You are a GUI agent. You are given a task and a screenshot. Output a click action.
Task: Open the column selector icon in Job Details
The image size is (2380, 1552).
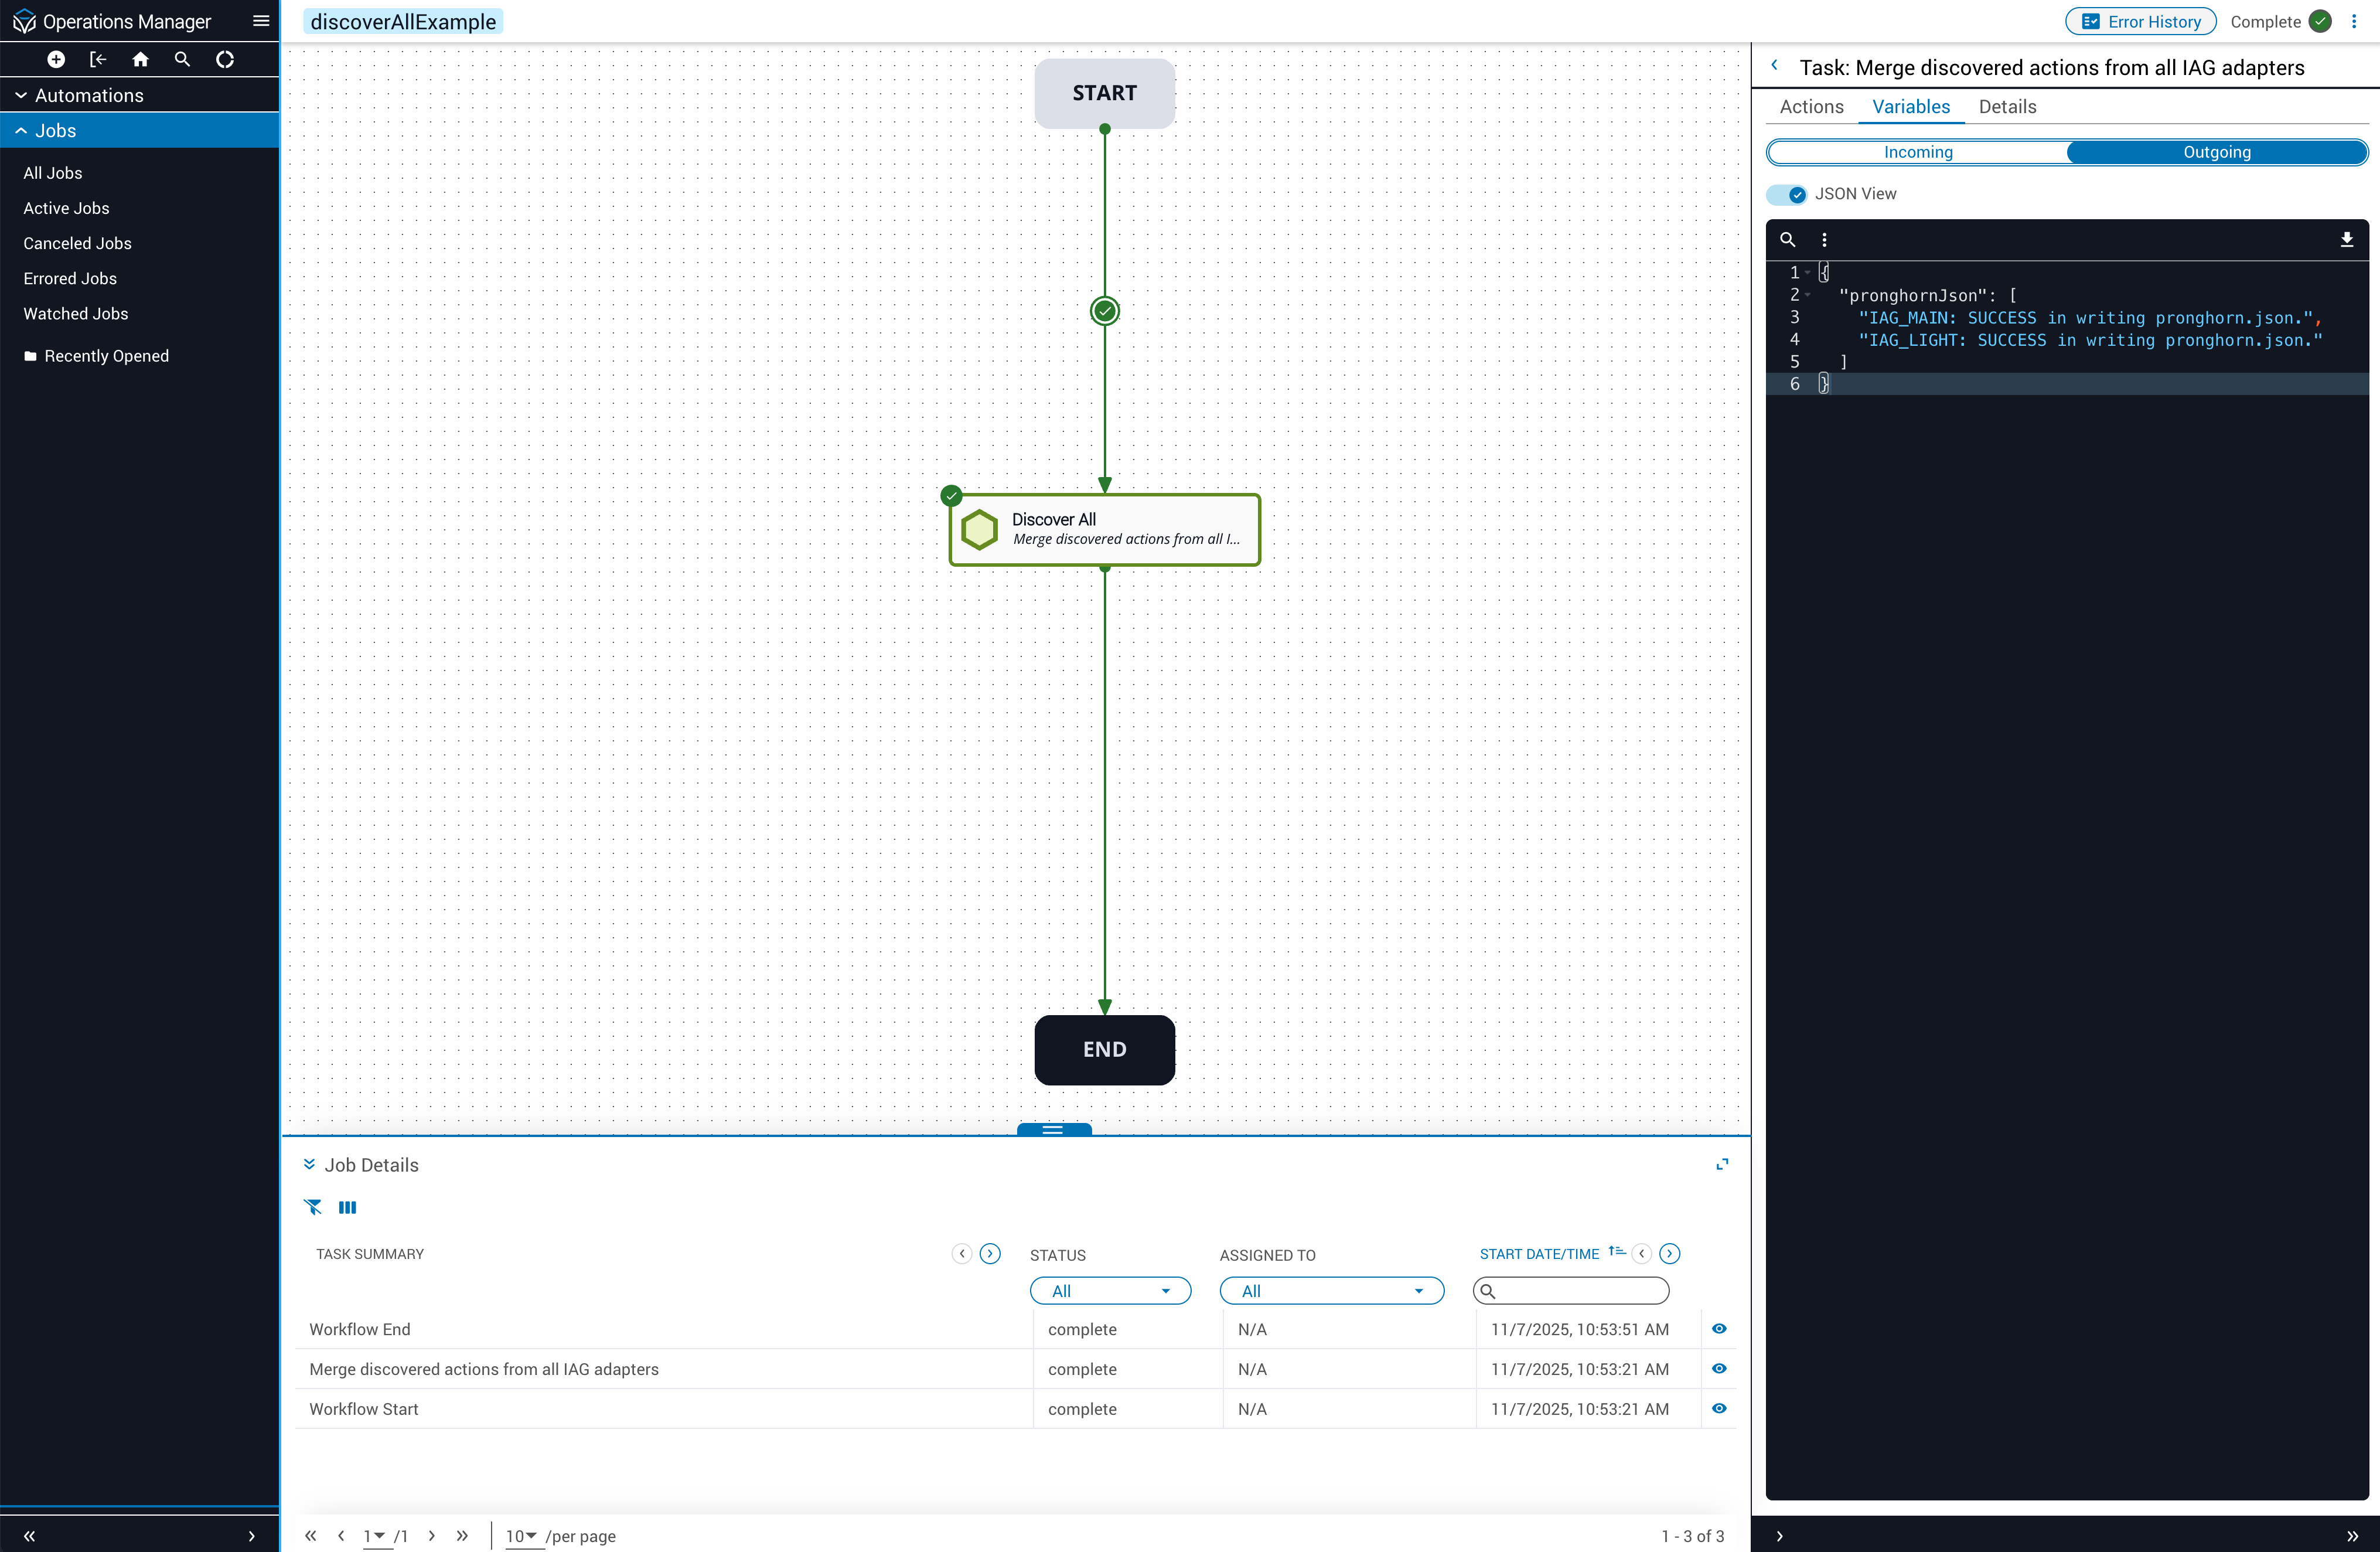pyautogui.click(x=347, y=1207)
